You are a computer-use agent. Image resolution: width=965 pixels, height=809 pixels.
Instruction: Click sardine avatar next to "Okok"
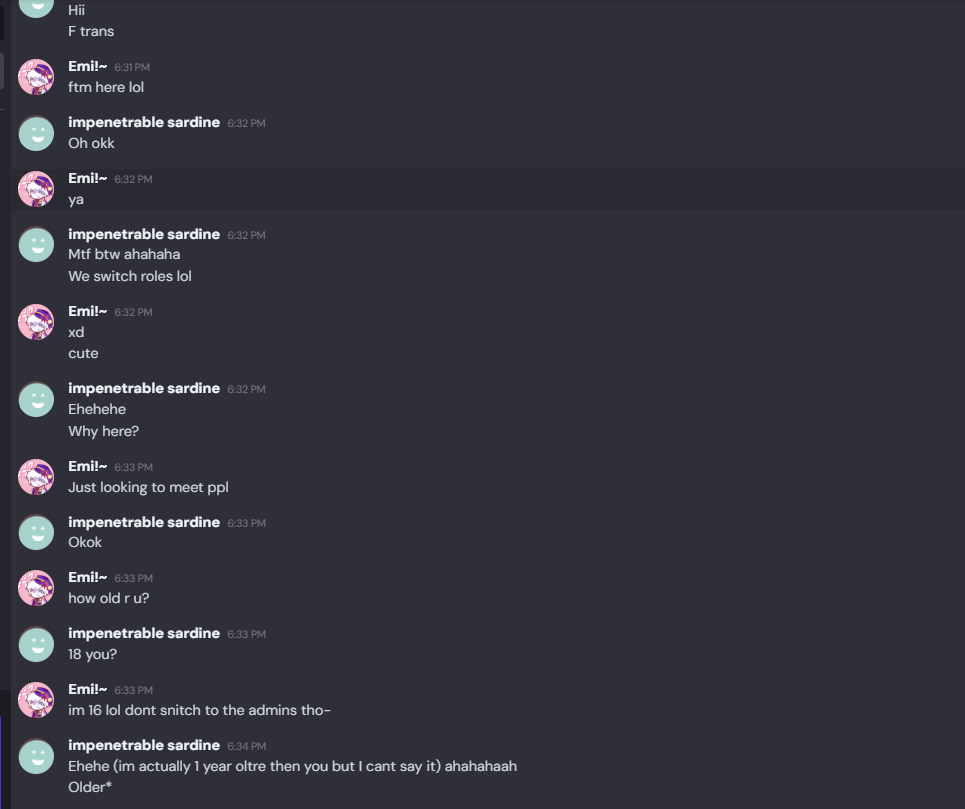click(x=37, y=533)
